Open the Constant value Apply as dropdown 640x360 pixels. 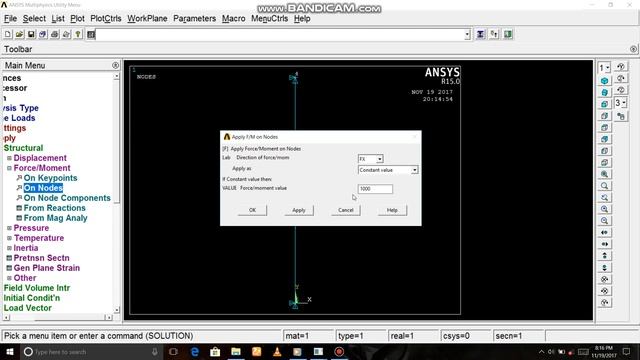pyautogui.click(x=414, y=170)
